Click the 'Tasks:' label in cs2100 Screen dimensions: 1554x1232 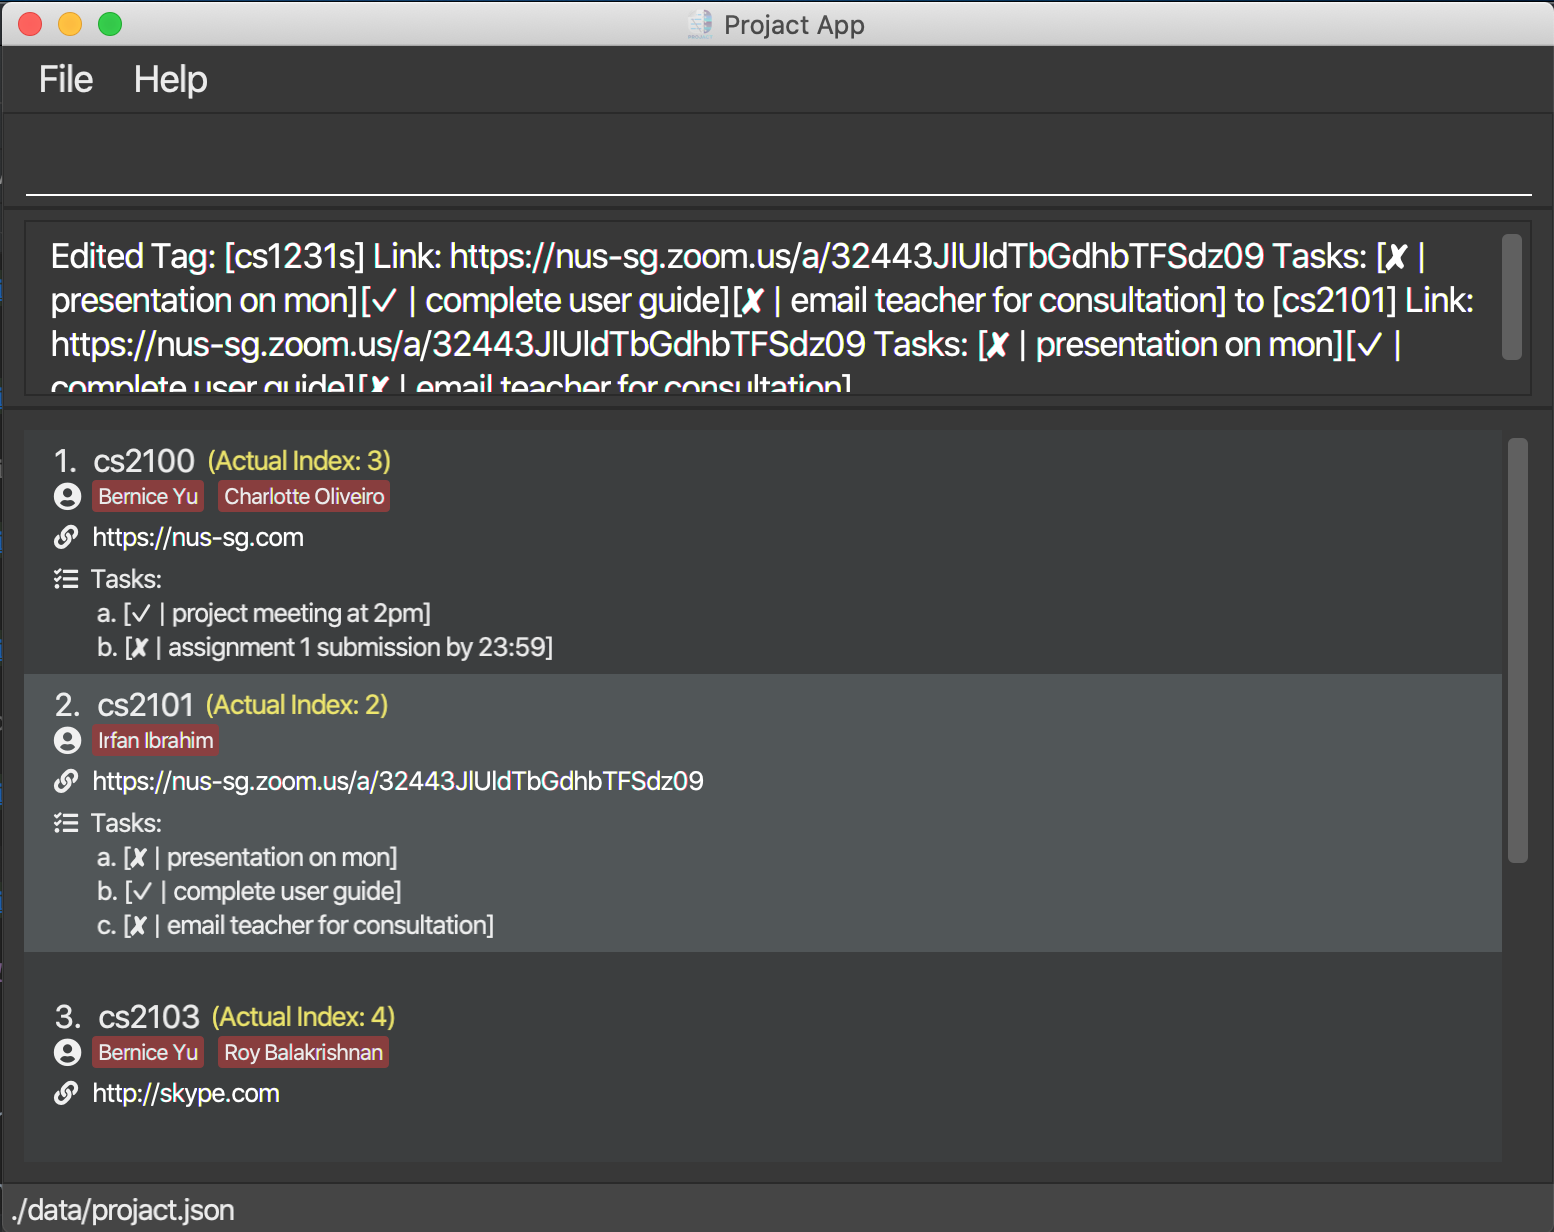[x=126, y=579]
